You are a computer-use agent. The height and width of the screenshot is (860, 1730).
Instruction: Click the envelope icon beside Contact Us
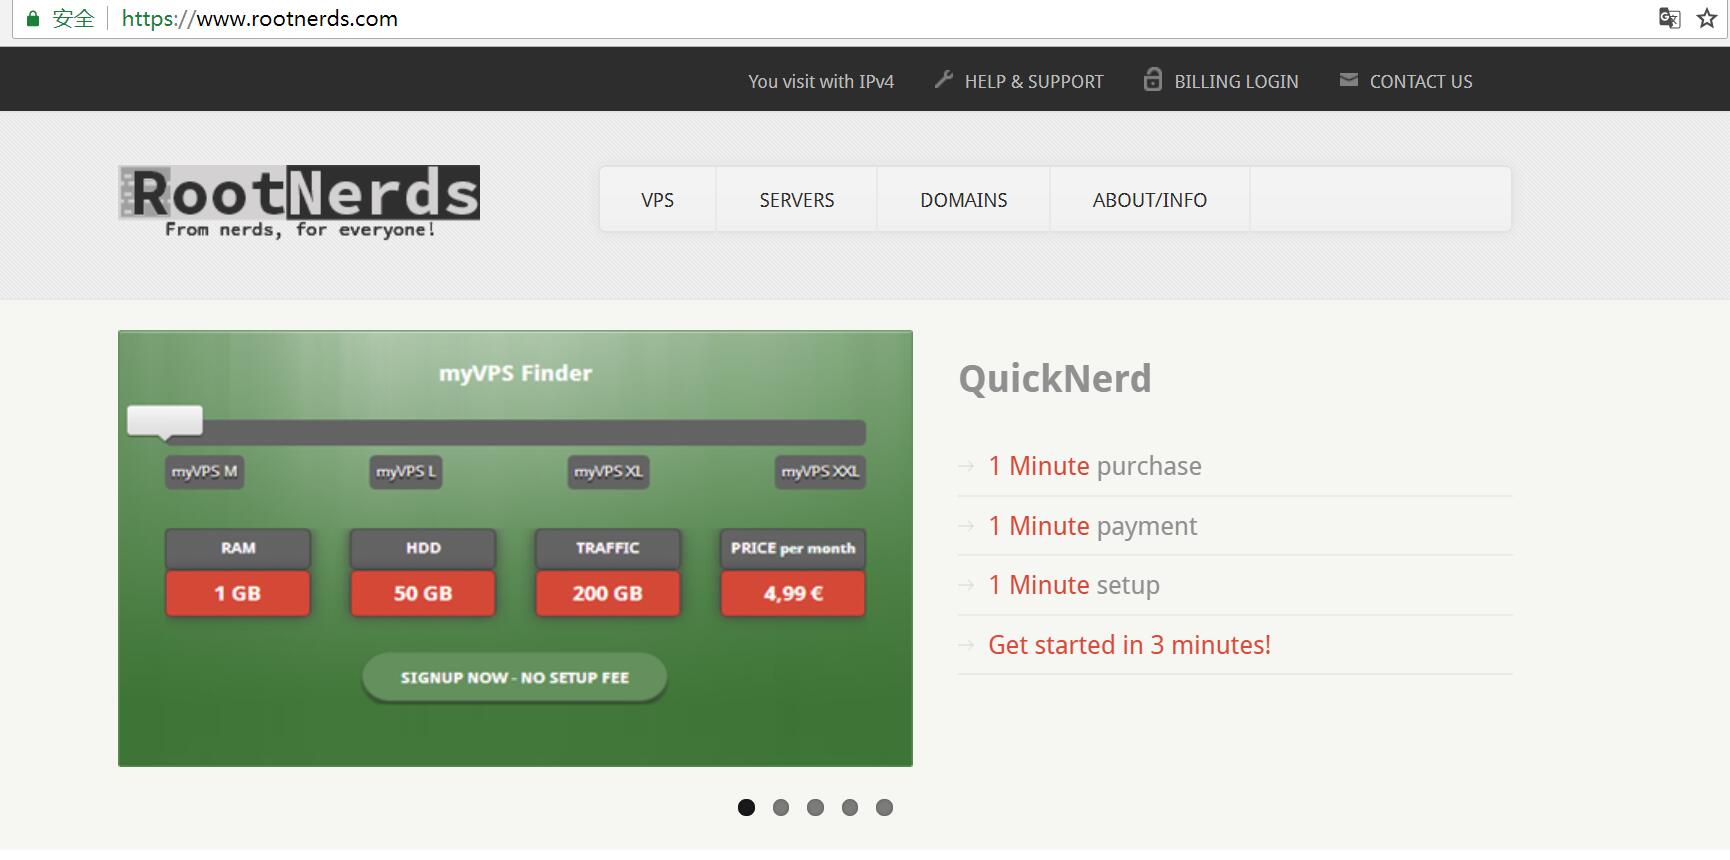click(1349, 80)
